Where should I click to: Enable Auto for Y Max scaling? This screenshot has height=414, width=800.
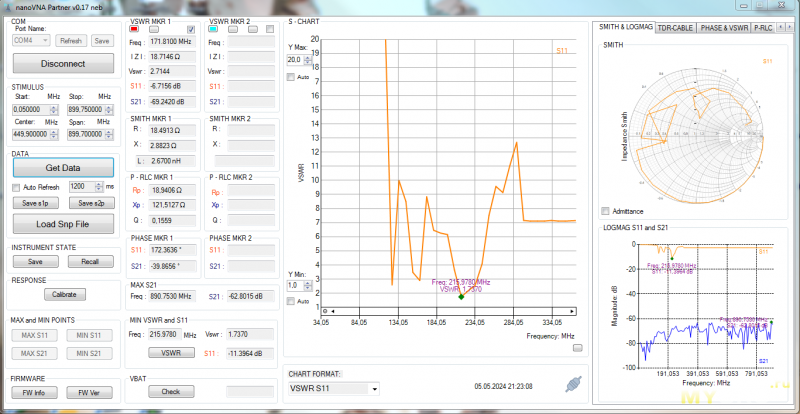(291, 77)
